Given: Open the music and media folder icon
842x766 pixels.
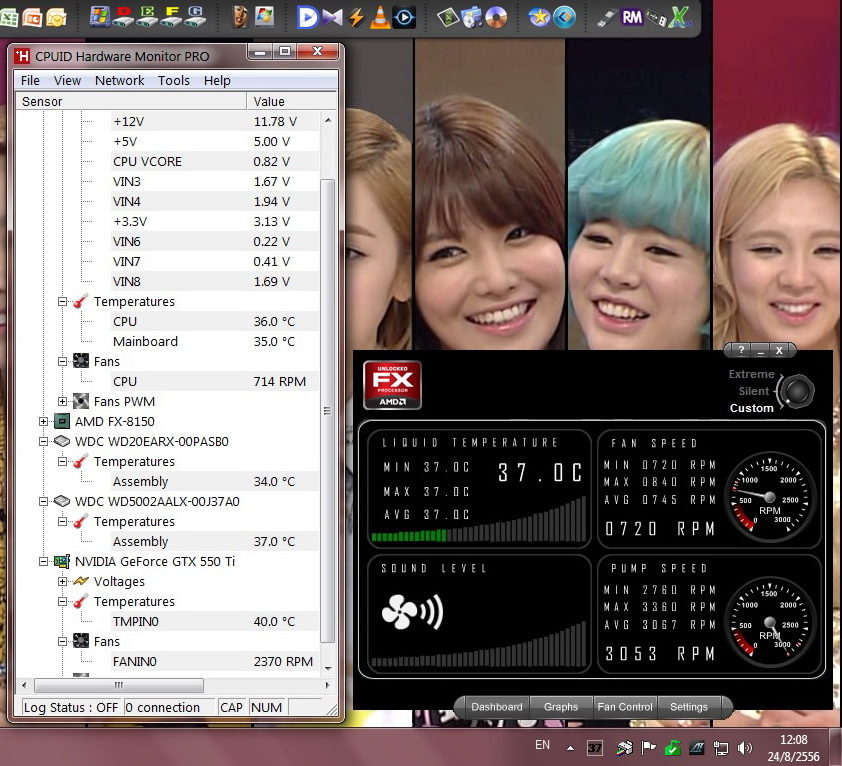Looking at the screenshot, I should tap(471, 18).
